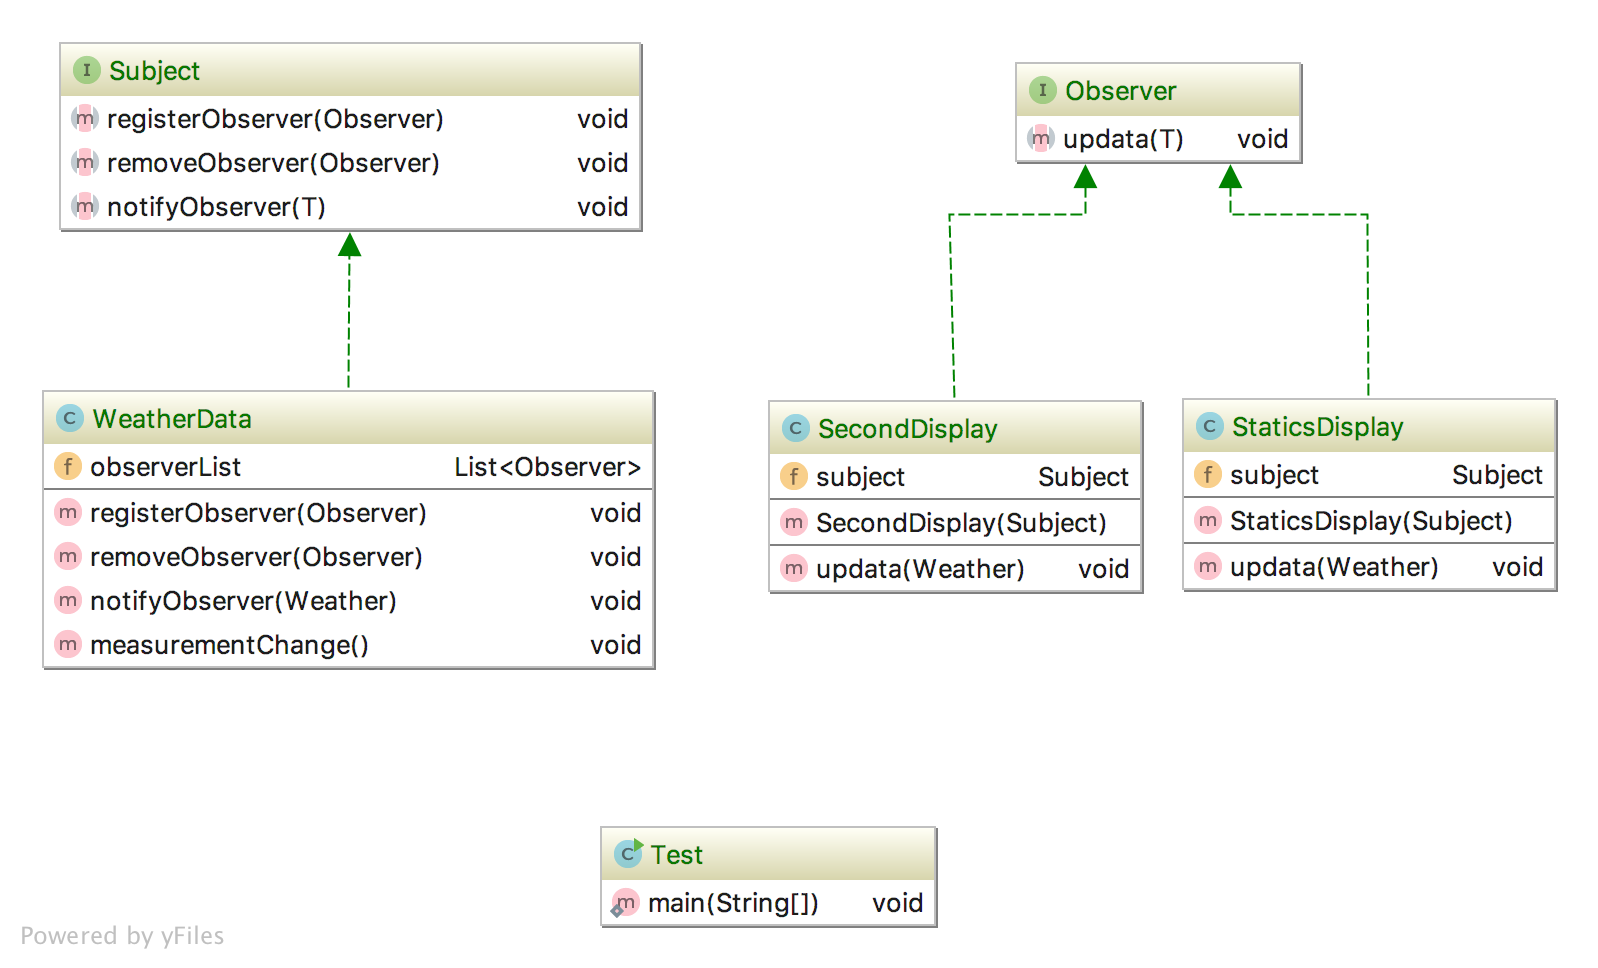Click the interface icon beside Observer
Image resolution: width=1598 pixels, height=968 pixels.
pos(1043,90)
